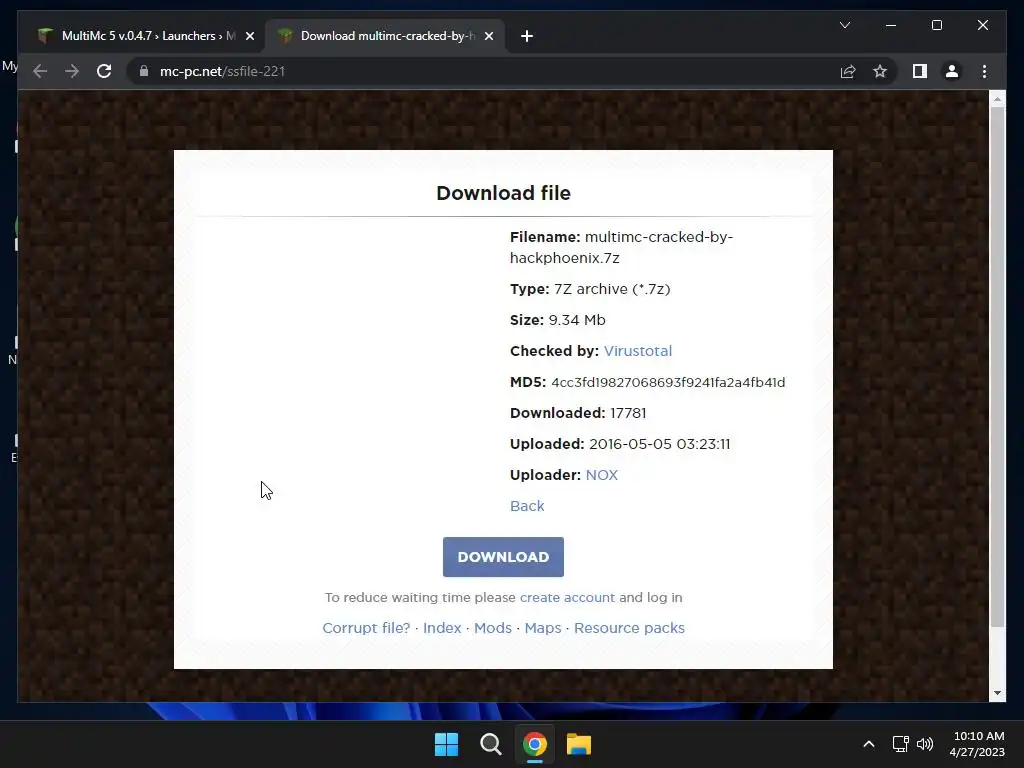Open File Explorer from taskbar

point(579,744)
